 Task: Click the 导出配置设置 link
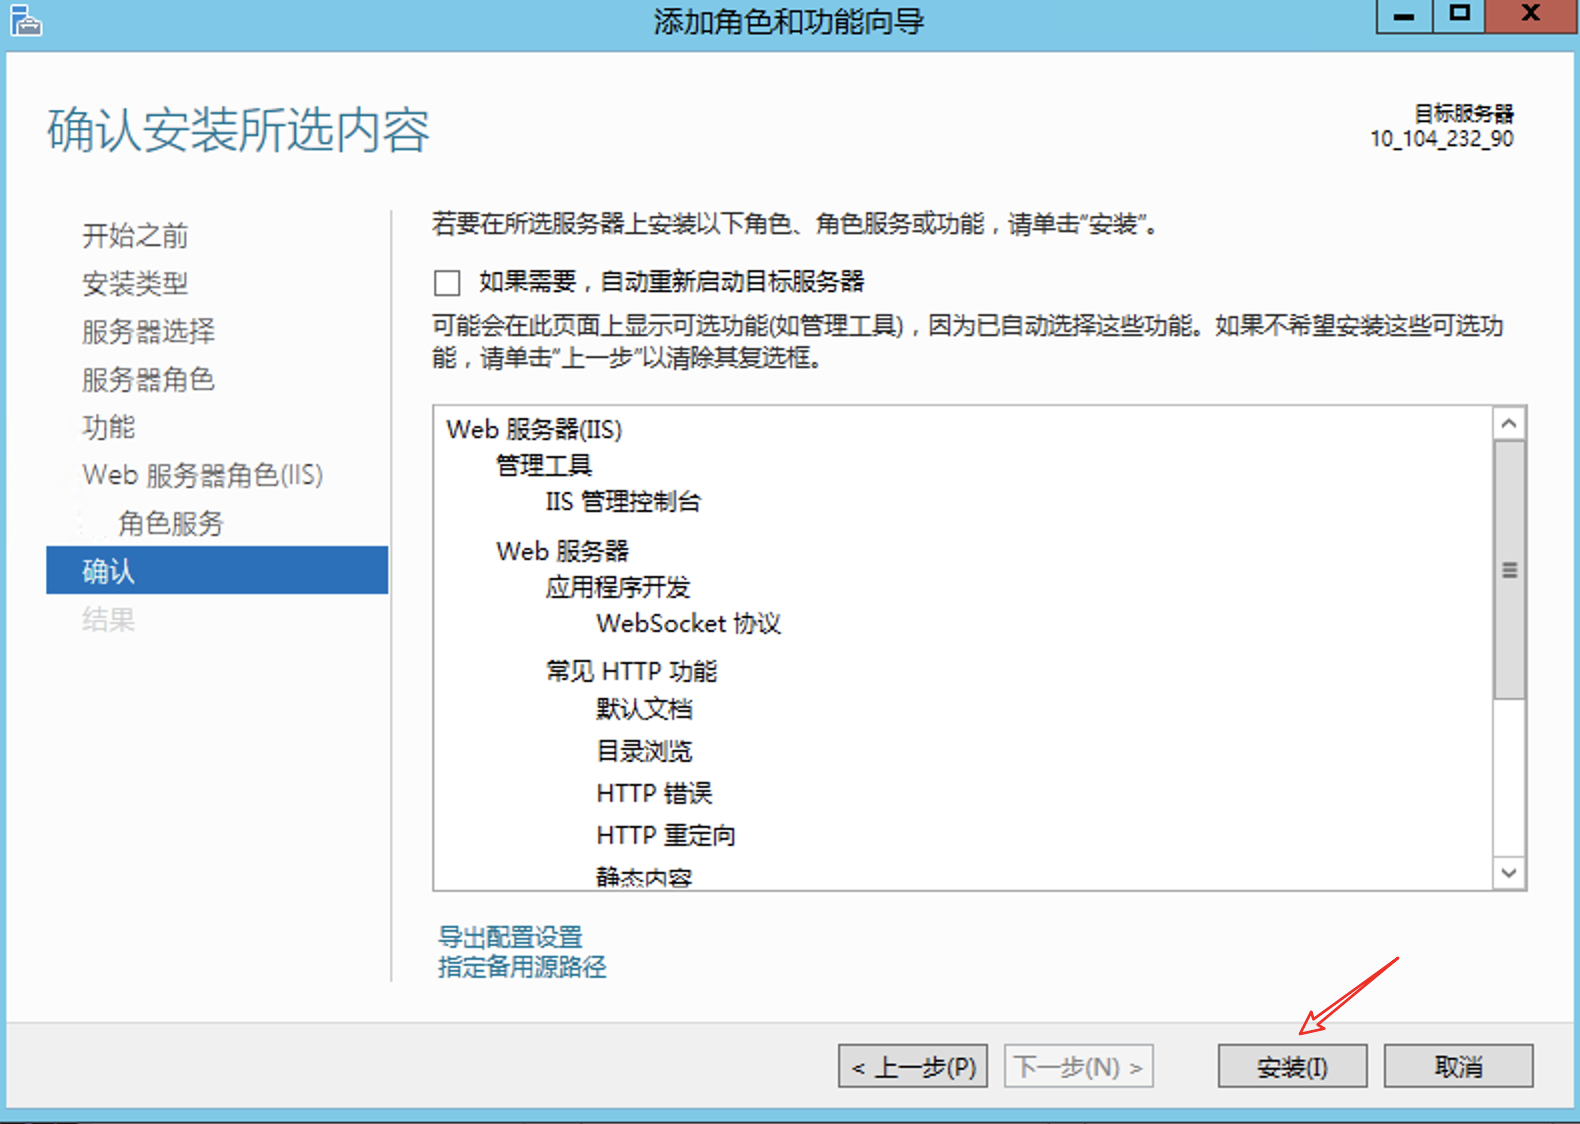pos(510,937)
